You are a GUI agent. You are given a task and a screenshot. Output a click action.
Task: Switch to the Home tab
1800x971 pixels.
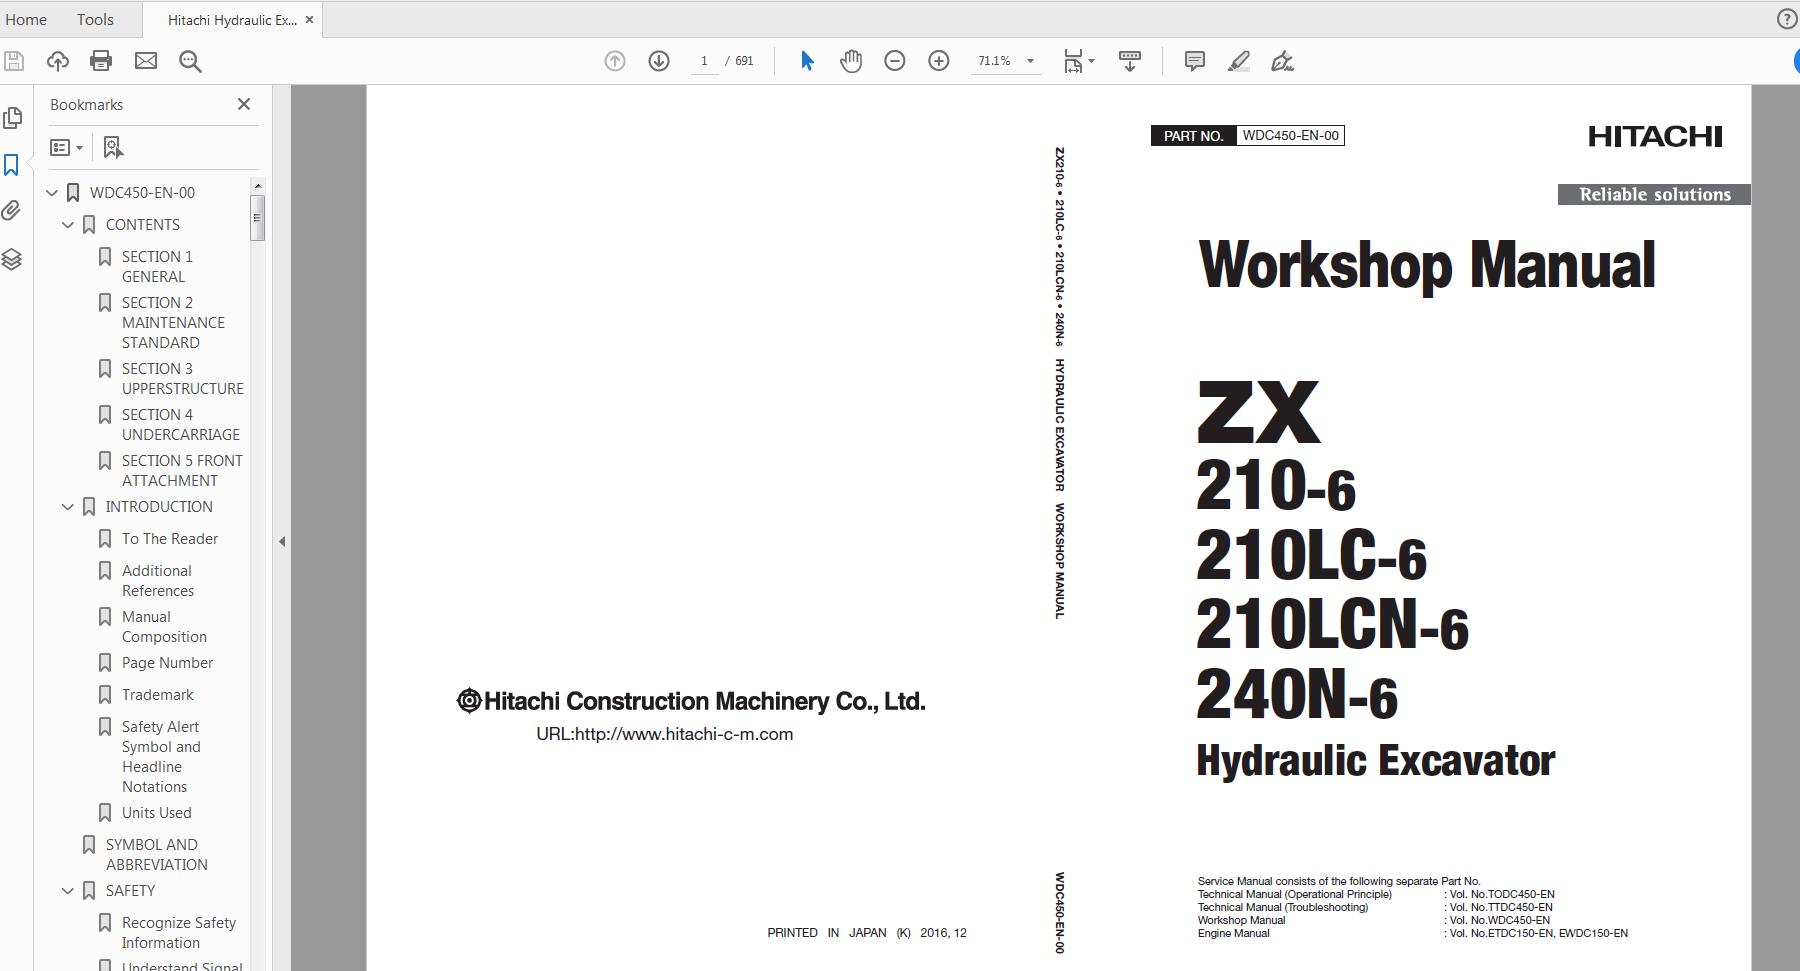tap(26, 19)
